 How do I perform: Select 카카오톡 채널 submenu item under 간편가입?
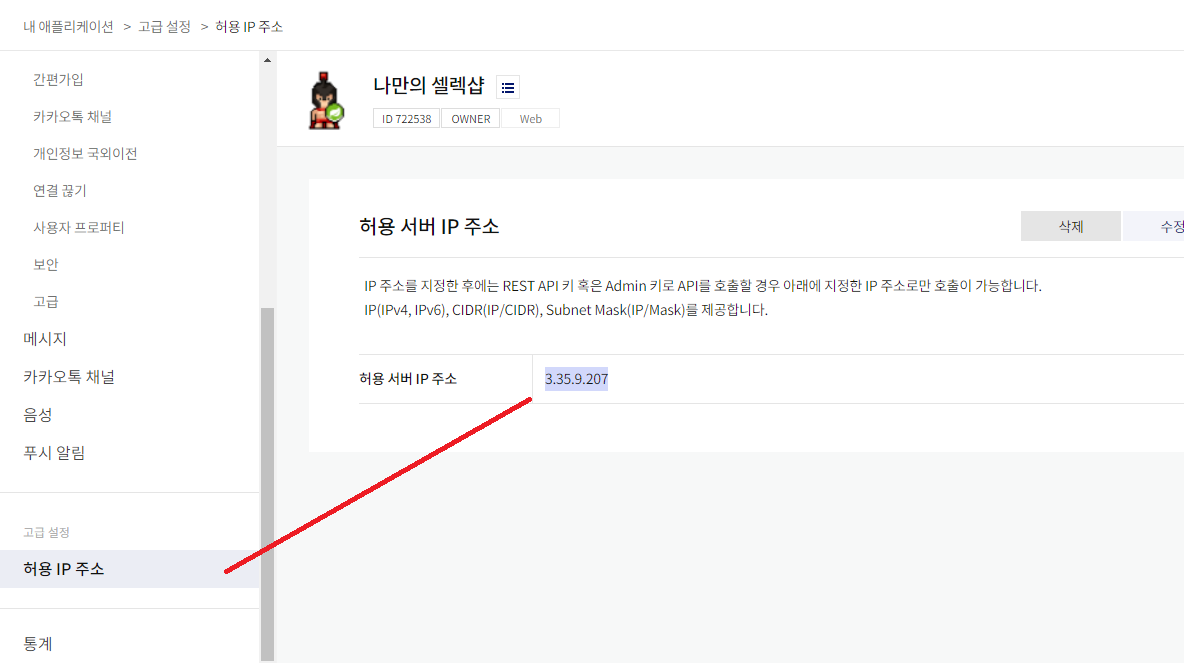72,116
